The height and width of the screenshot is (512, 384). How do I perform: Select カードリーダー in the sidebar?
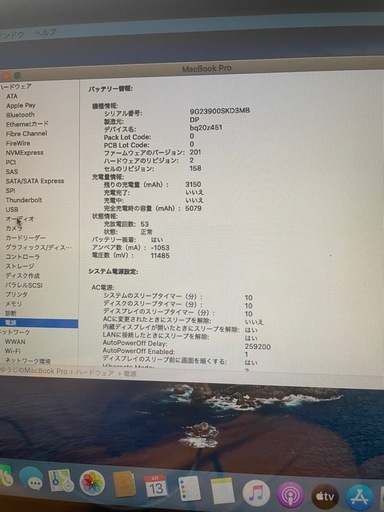click(25, 238)
